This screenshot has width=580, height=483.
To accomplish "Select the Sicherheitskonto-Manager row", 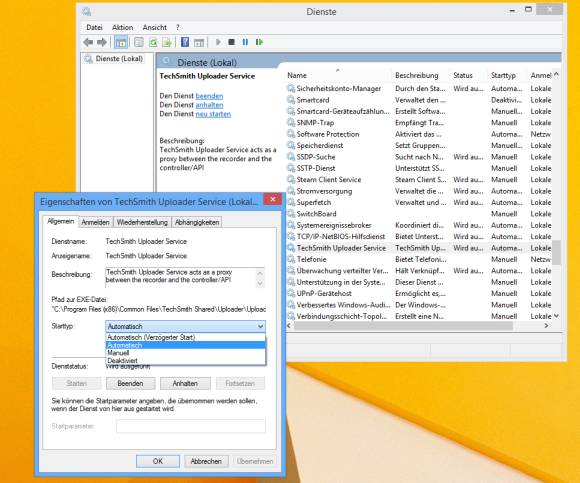I will pos(419,88).
